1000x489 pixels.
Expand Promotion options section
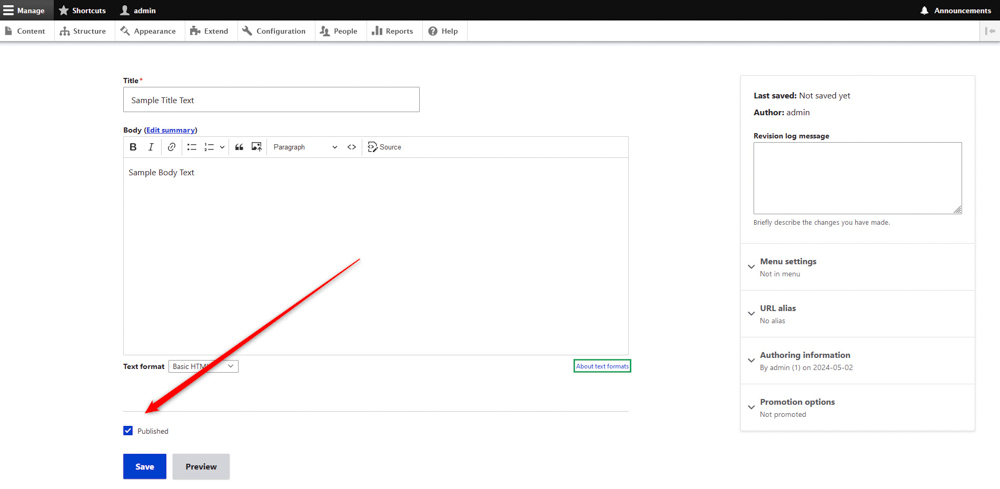point(857,407)
